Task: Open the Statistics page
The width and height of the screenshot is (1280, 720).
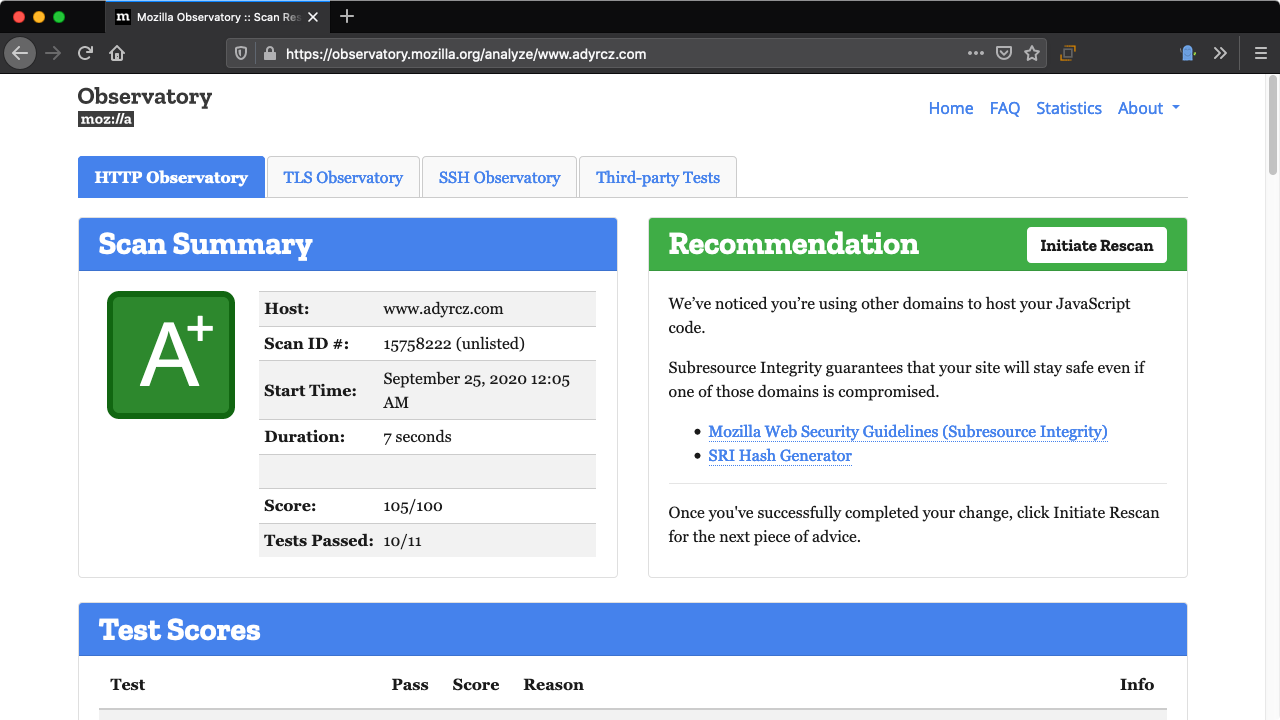Action: (x=1069, y=108)
